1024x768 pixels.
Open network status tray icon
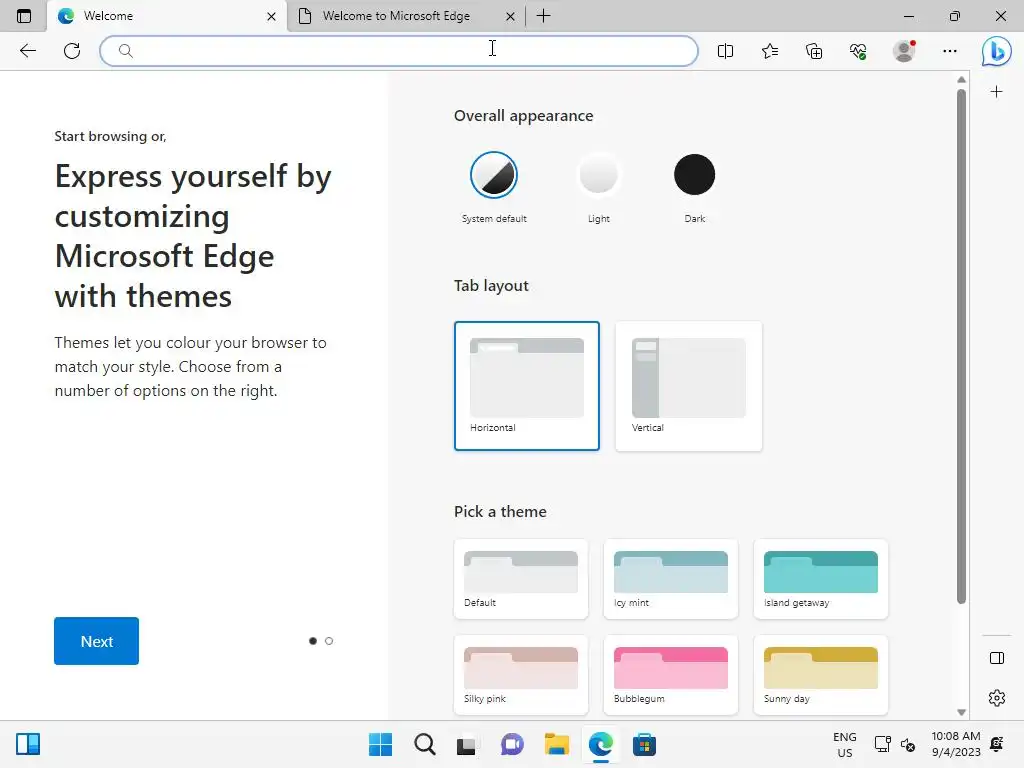[x=882, y=744]
